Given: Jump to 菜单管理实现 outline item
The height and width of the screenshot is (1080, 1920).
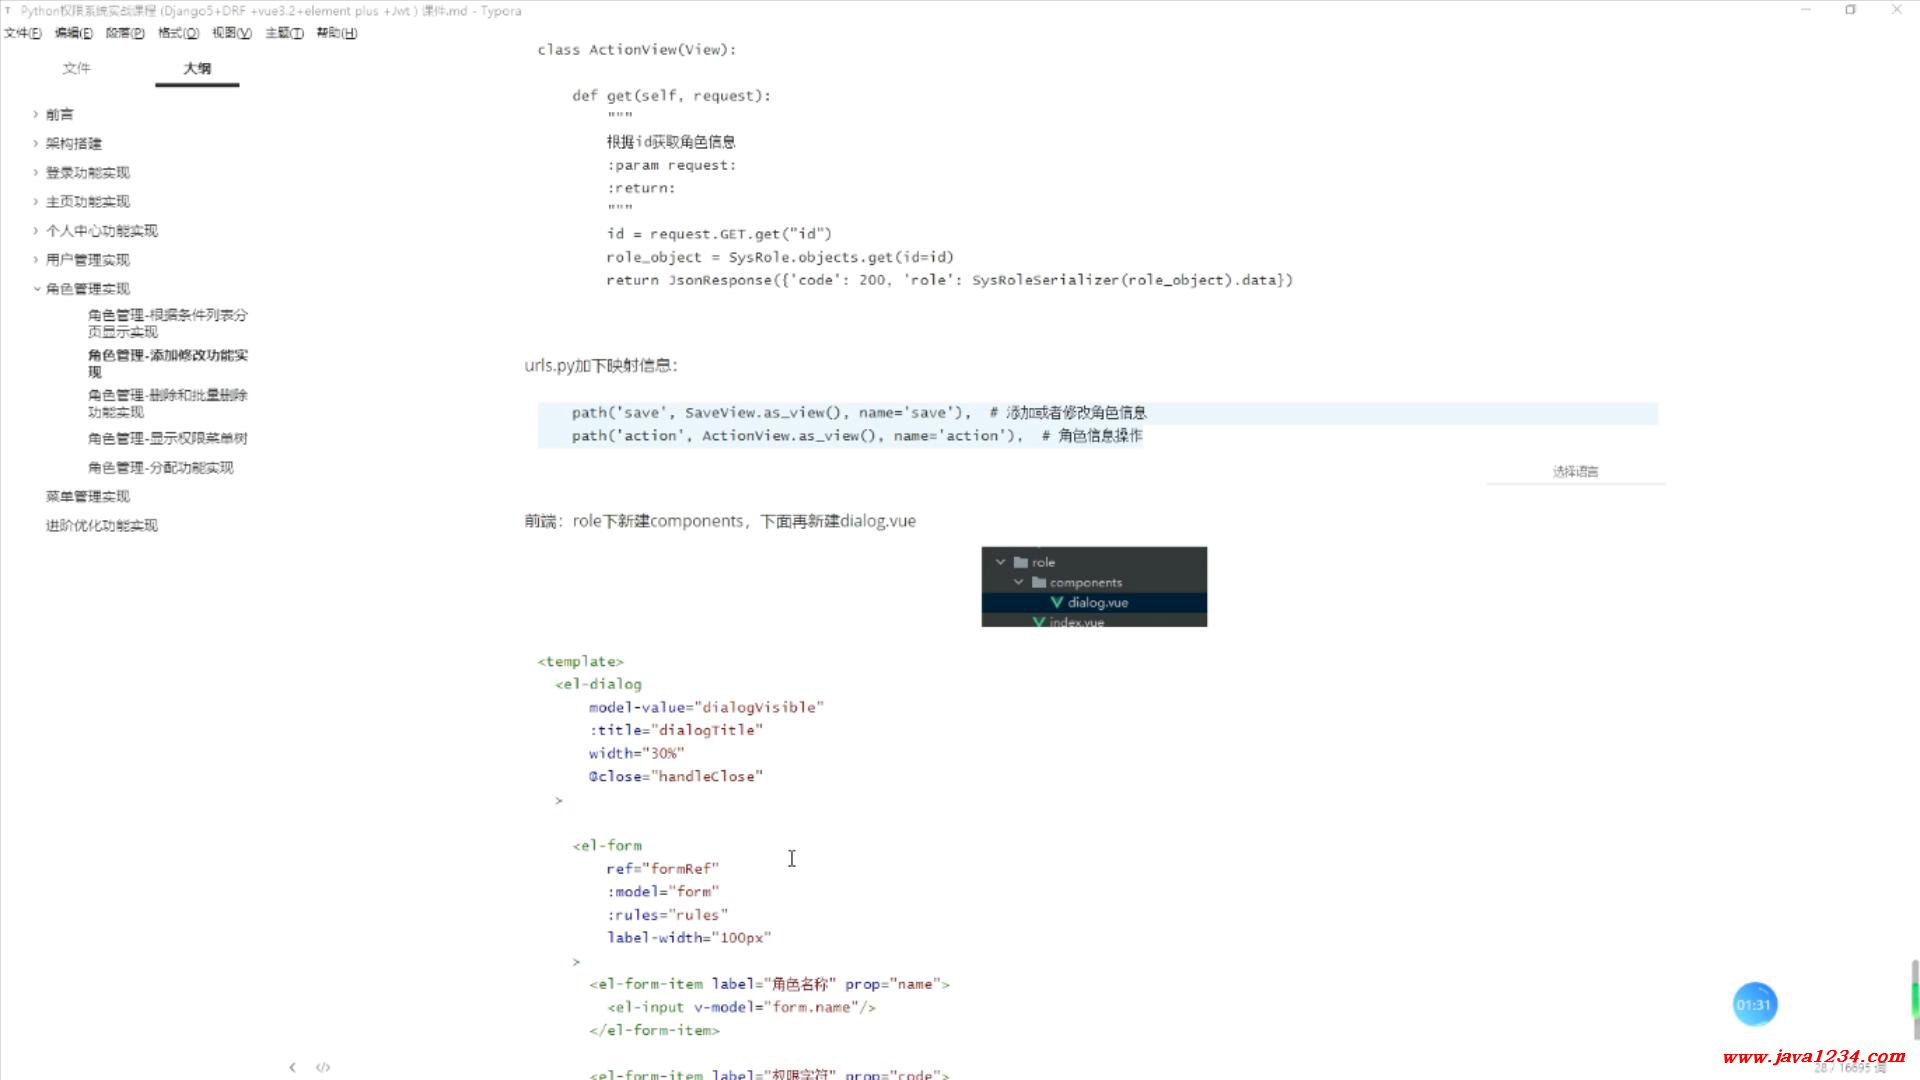Looking at the screenshot, I should [87, 497].
